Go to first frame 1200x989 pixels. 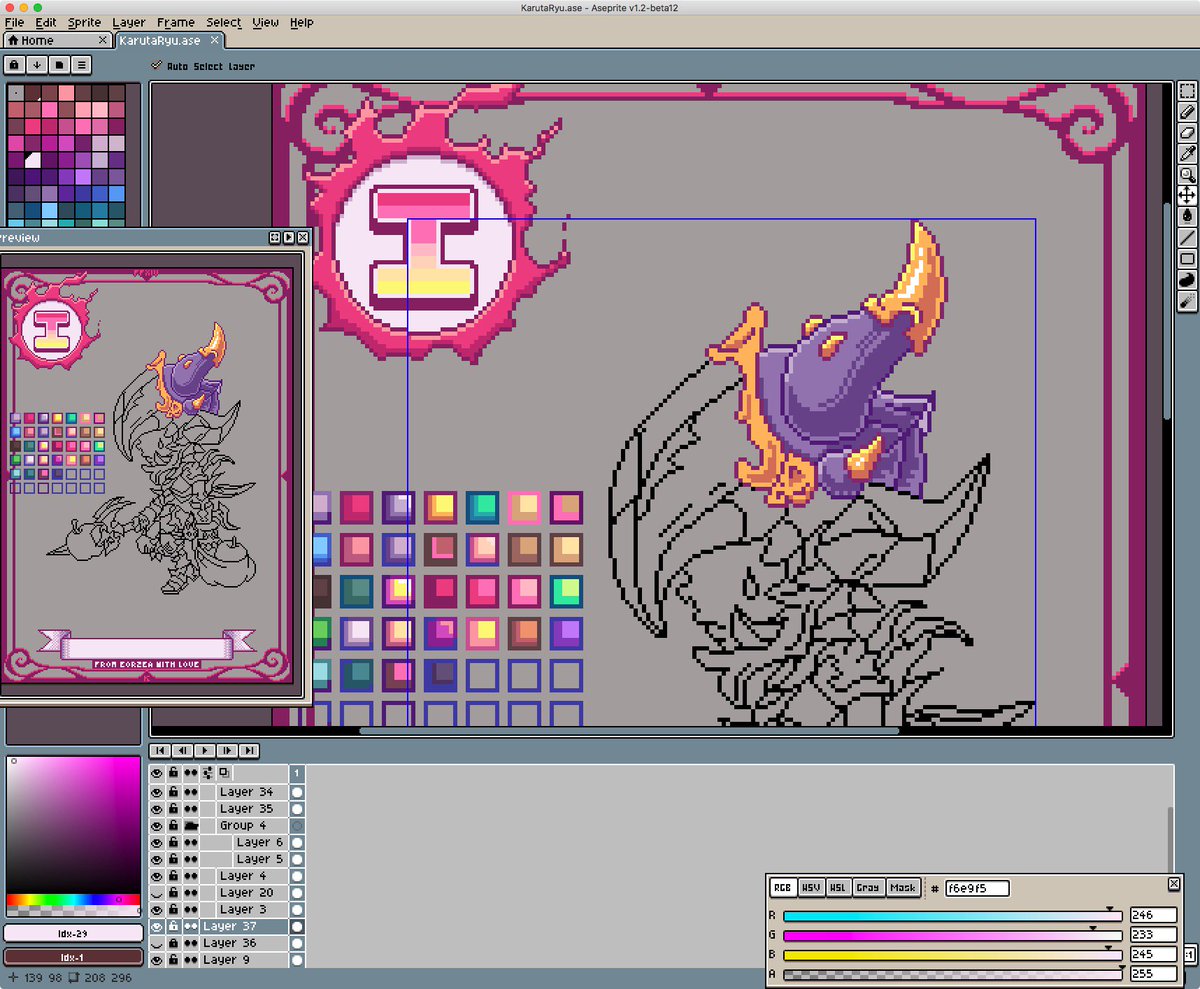click(x=160, y=750)
